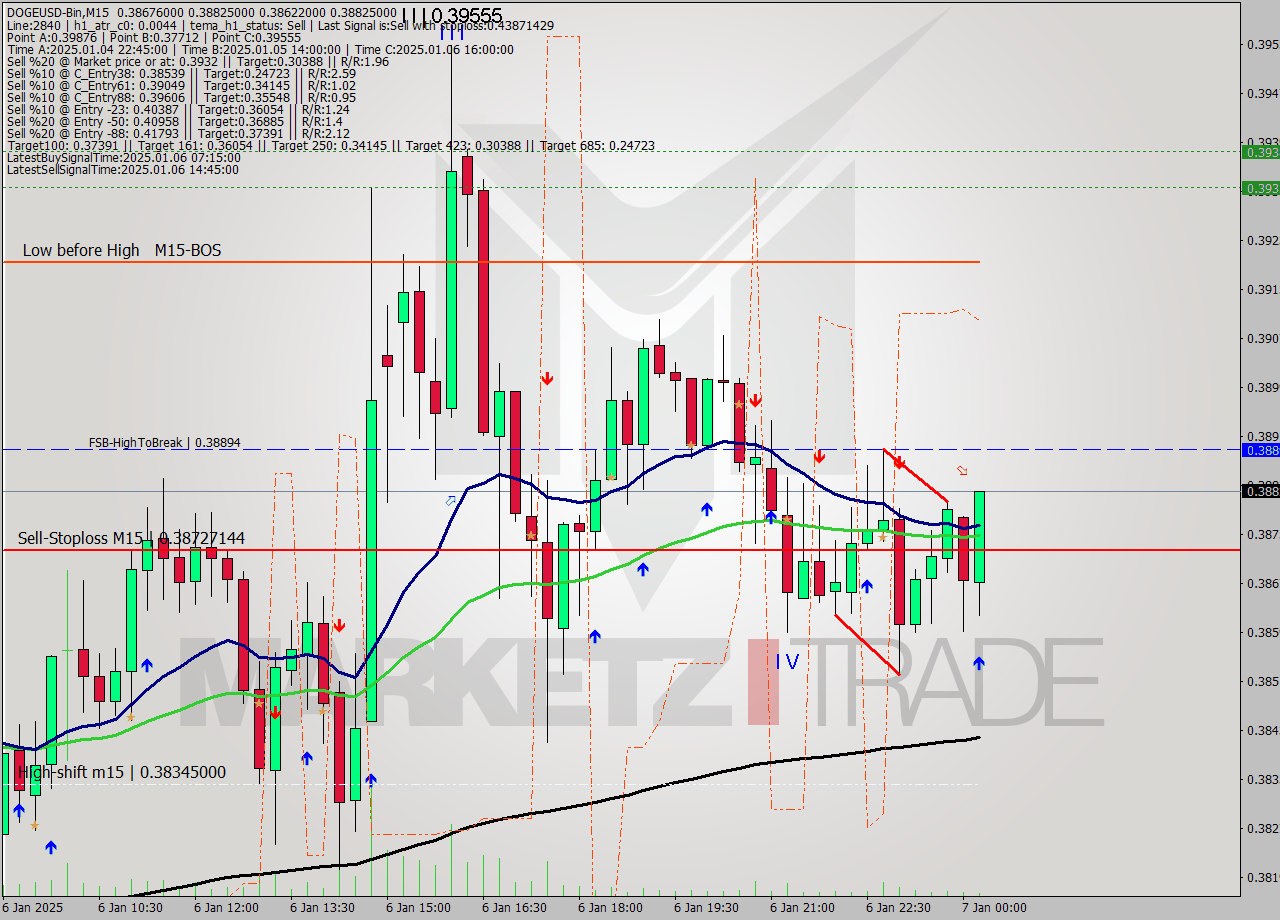Click the black 0.388 current price tag
Screen dimensions: 1280x920
(1260, 490)
